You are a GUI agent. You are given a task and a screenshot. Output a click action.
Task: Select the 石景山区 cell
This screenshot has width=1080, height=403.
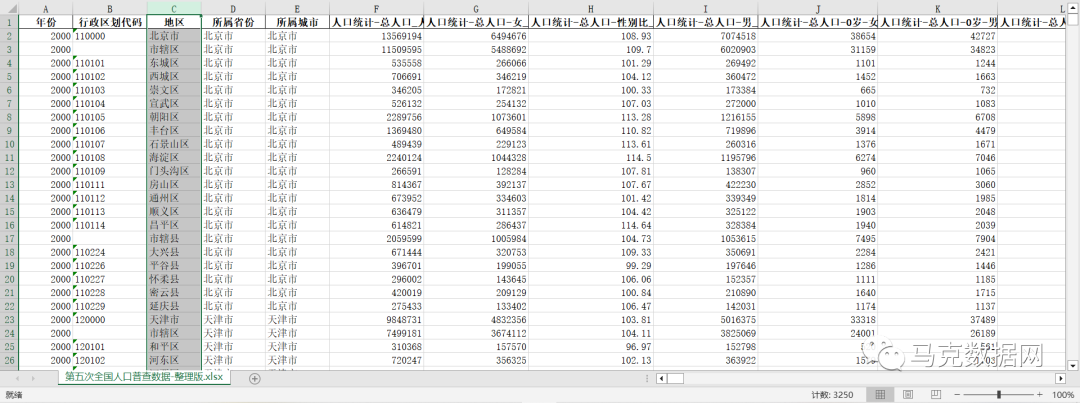(174, 144)
